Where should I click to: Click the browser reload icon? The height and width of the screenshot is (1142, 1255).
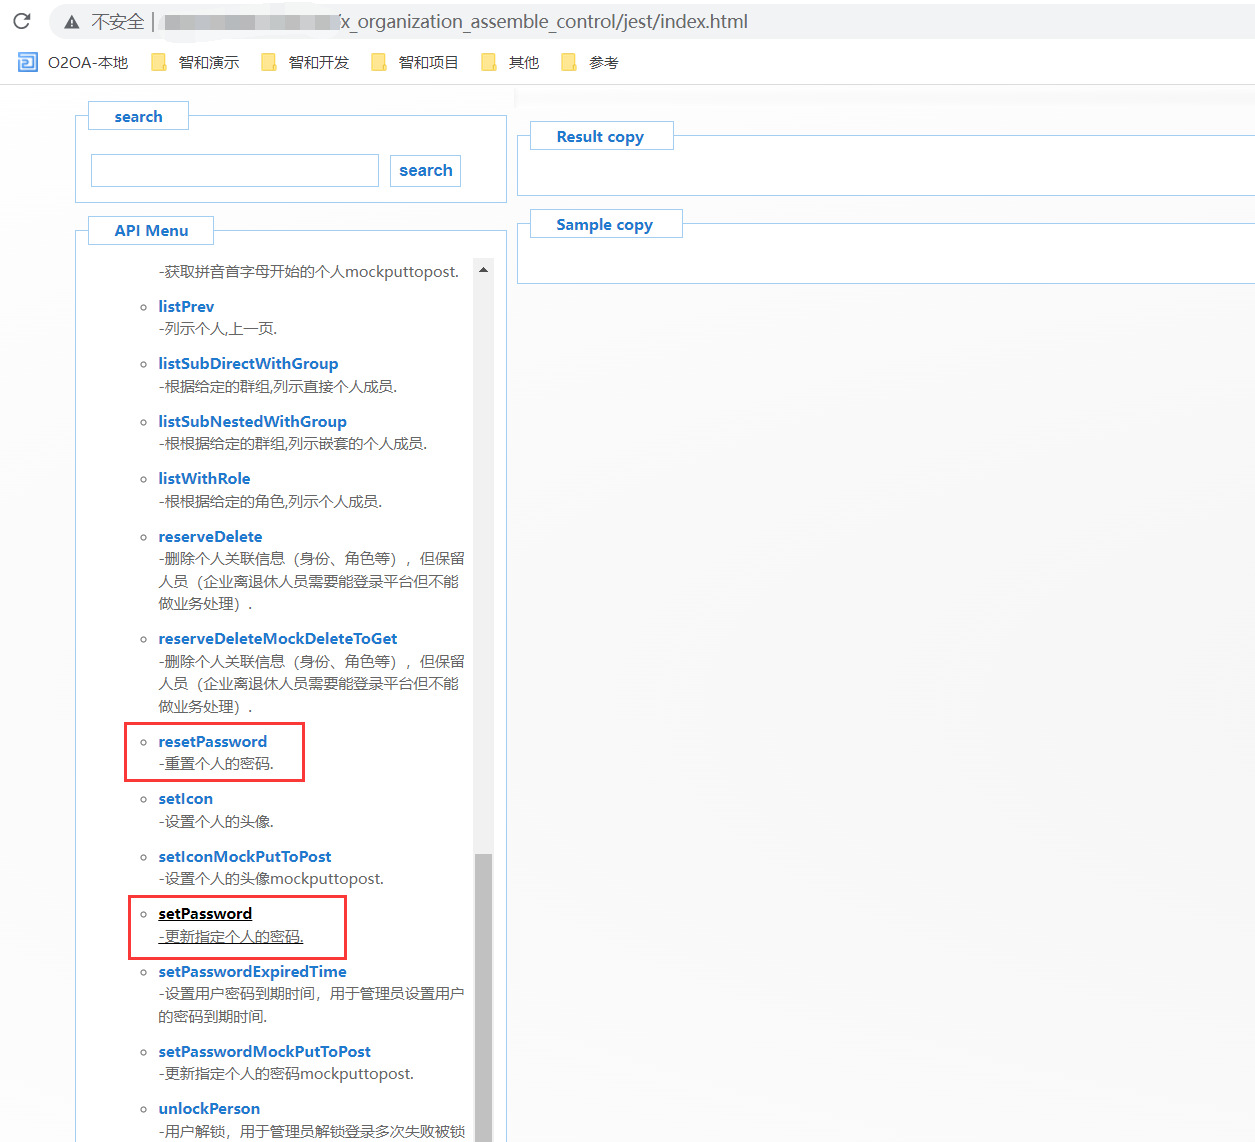click(x=22, y=21)
